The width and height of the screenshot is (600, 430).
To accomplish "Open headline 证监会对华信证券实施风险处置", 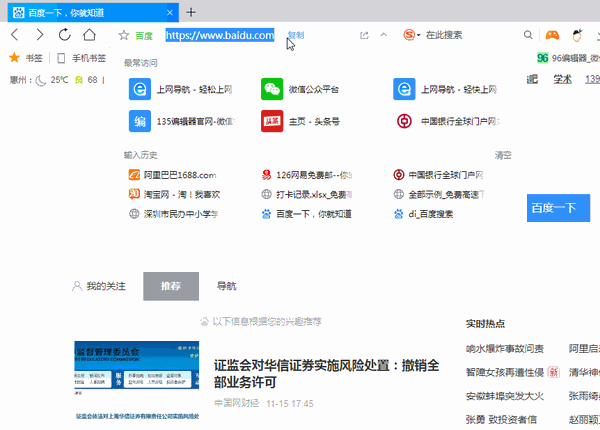I will (326, 374).
